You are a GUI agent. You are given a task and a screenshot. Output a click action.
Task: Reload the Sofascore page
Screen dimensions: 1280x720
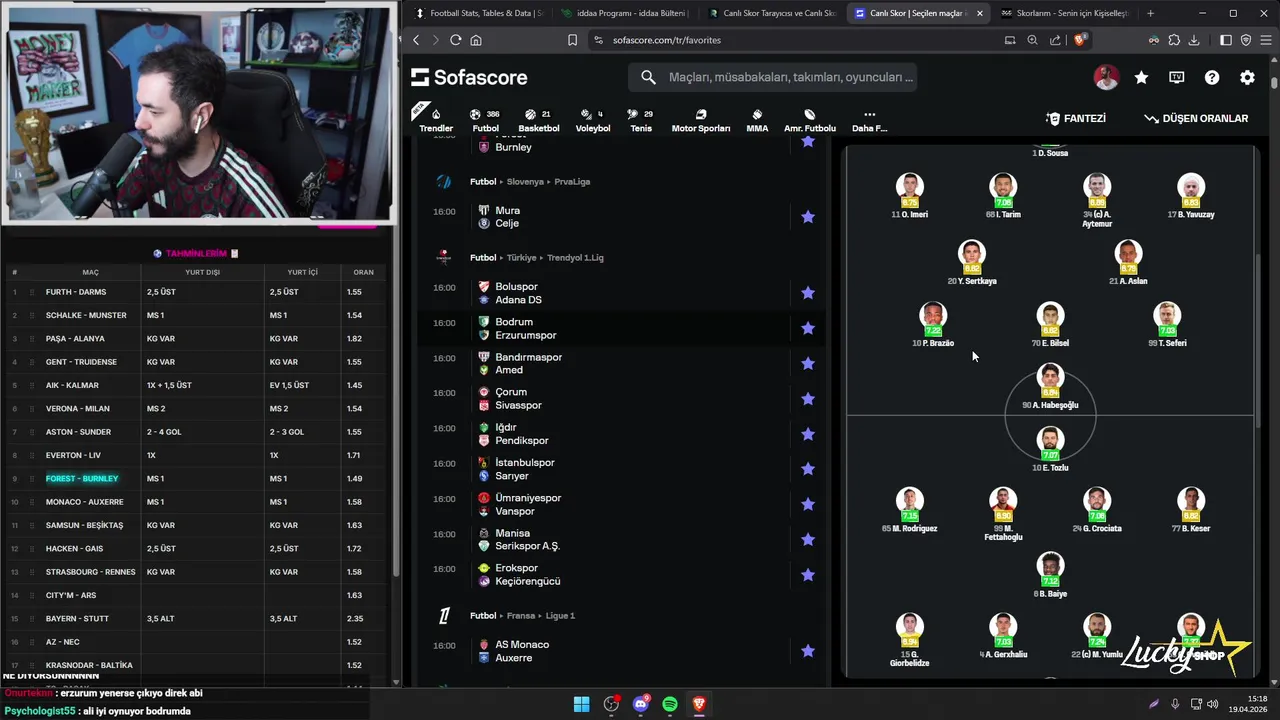tap(455, 40)
